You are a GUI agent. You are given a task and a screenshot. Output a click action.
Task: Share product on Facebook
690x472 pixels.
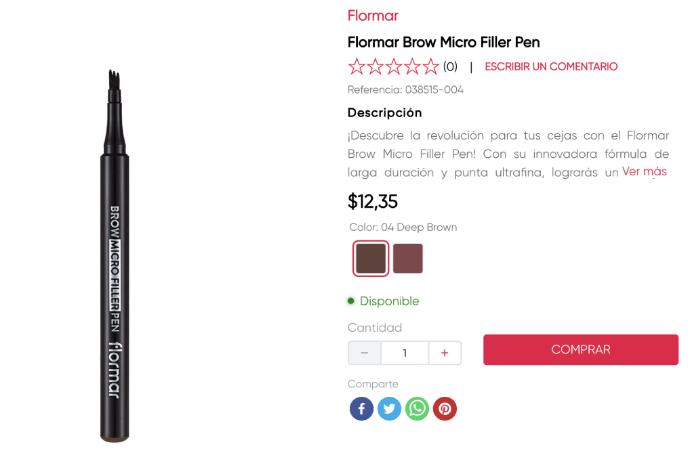(x=361, y=408)
